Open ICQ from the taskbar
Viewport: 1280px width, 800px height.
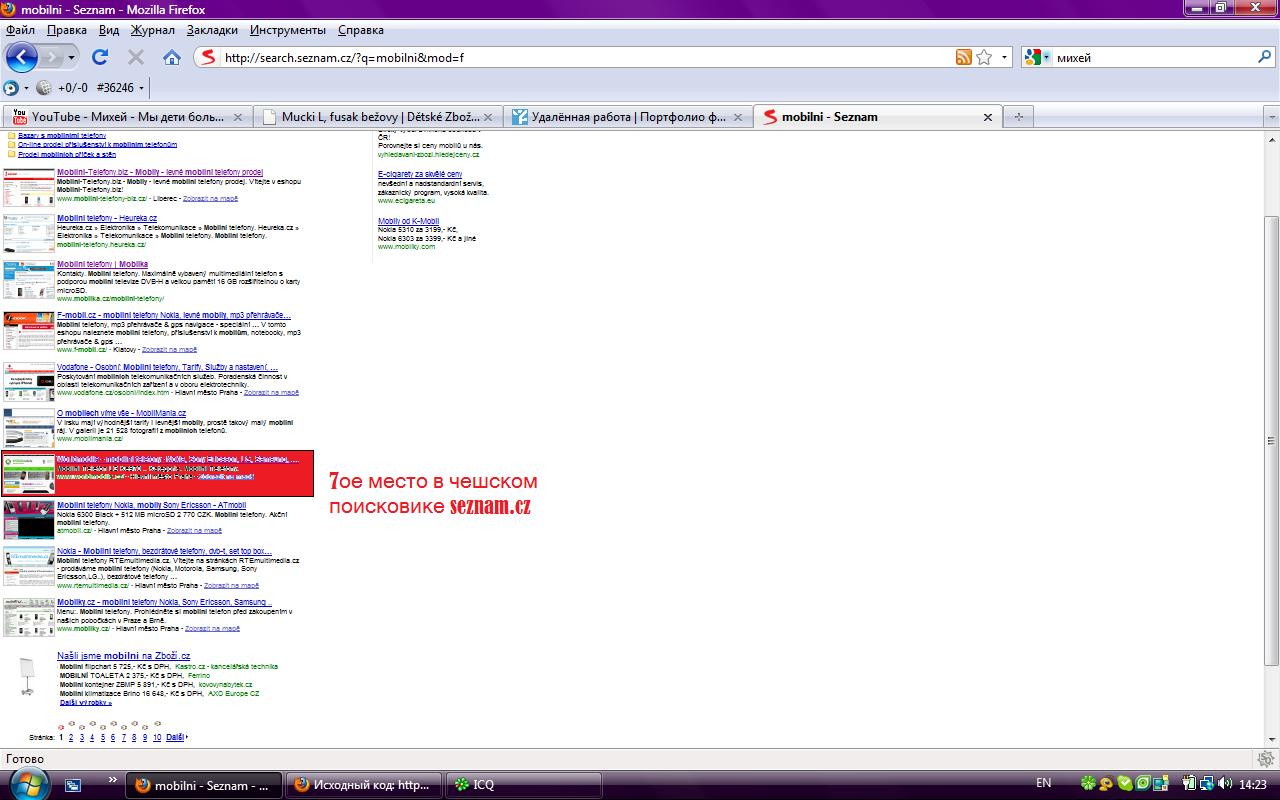(522, 785)
